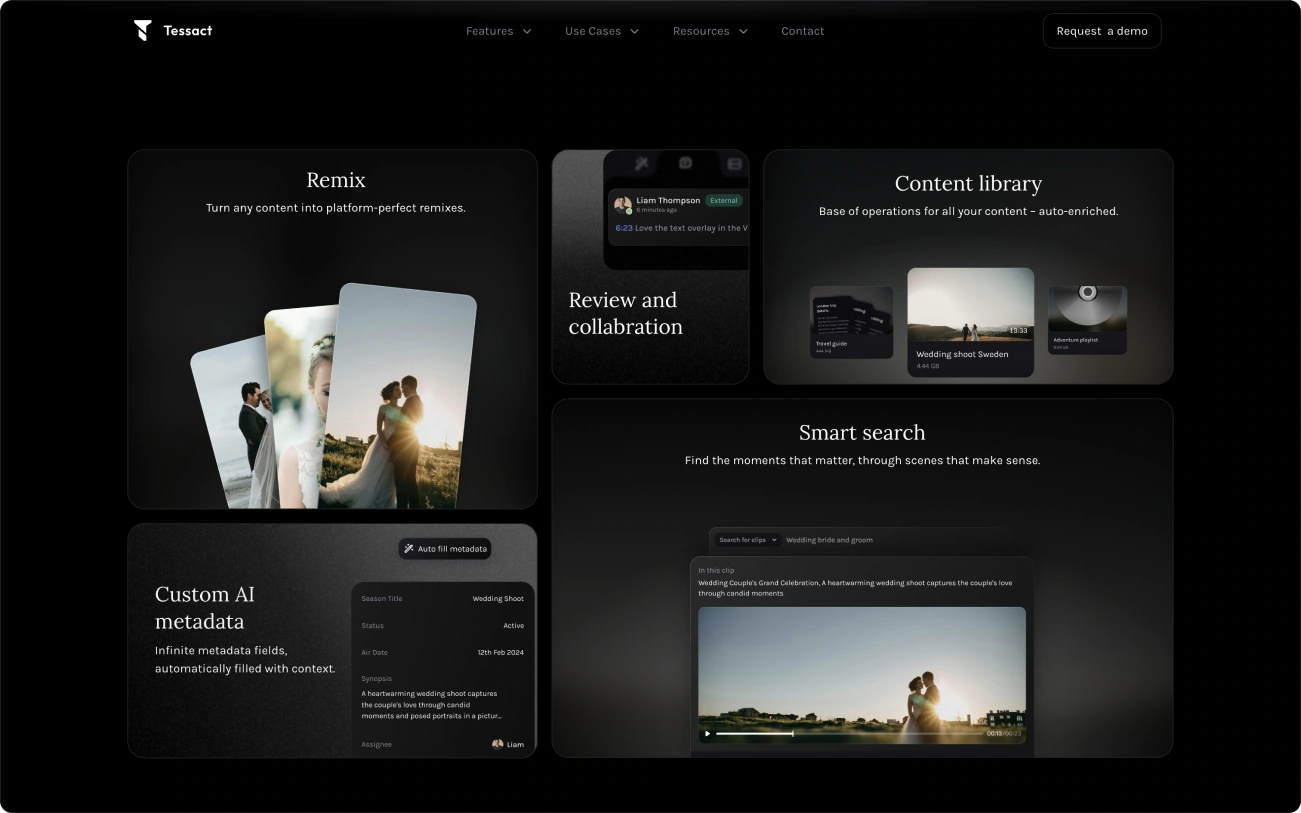
Task: Open the Use Cases dropdown arrow
Action: pos(632,31)
